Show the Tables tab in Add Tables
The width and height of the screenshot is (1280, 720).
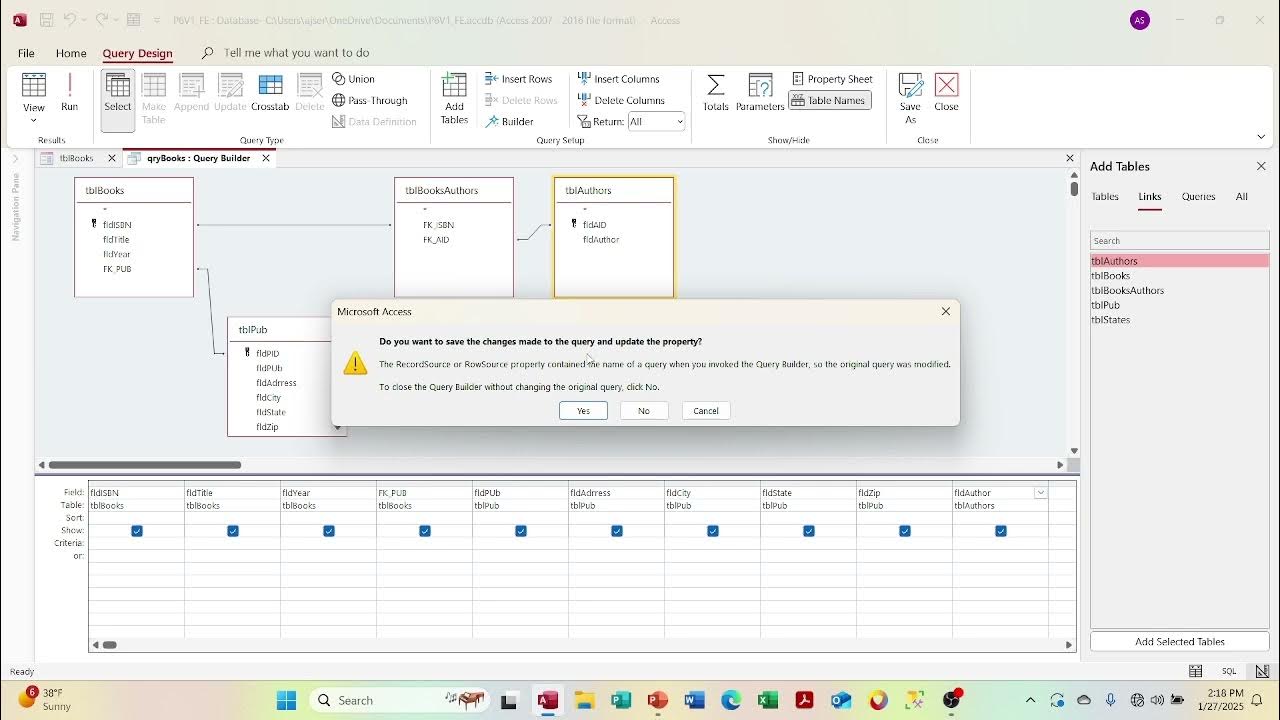tap(1105, 197)
